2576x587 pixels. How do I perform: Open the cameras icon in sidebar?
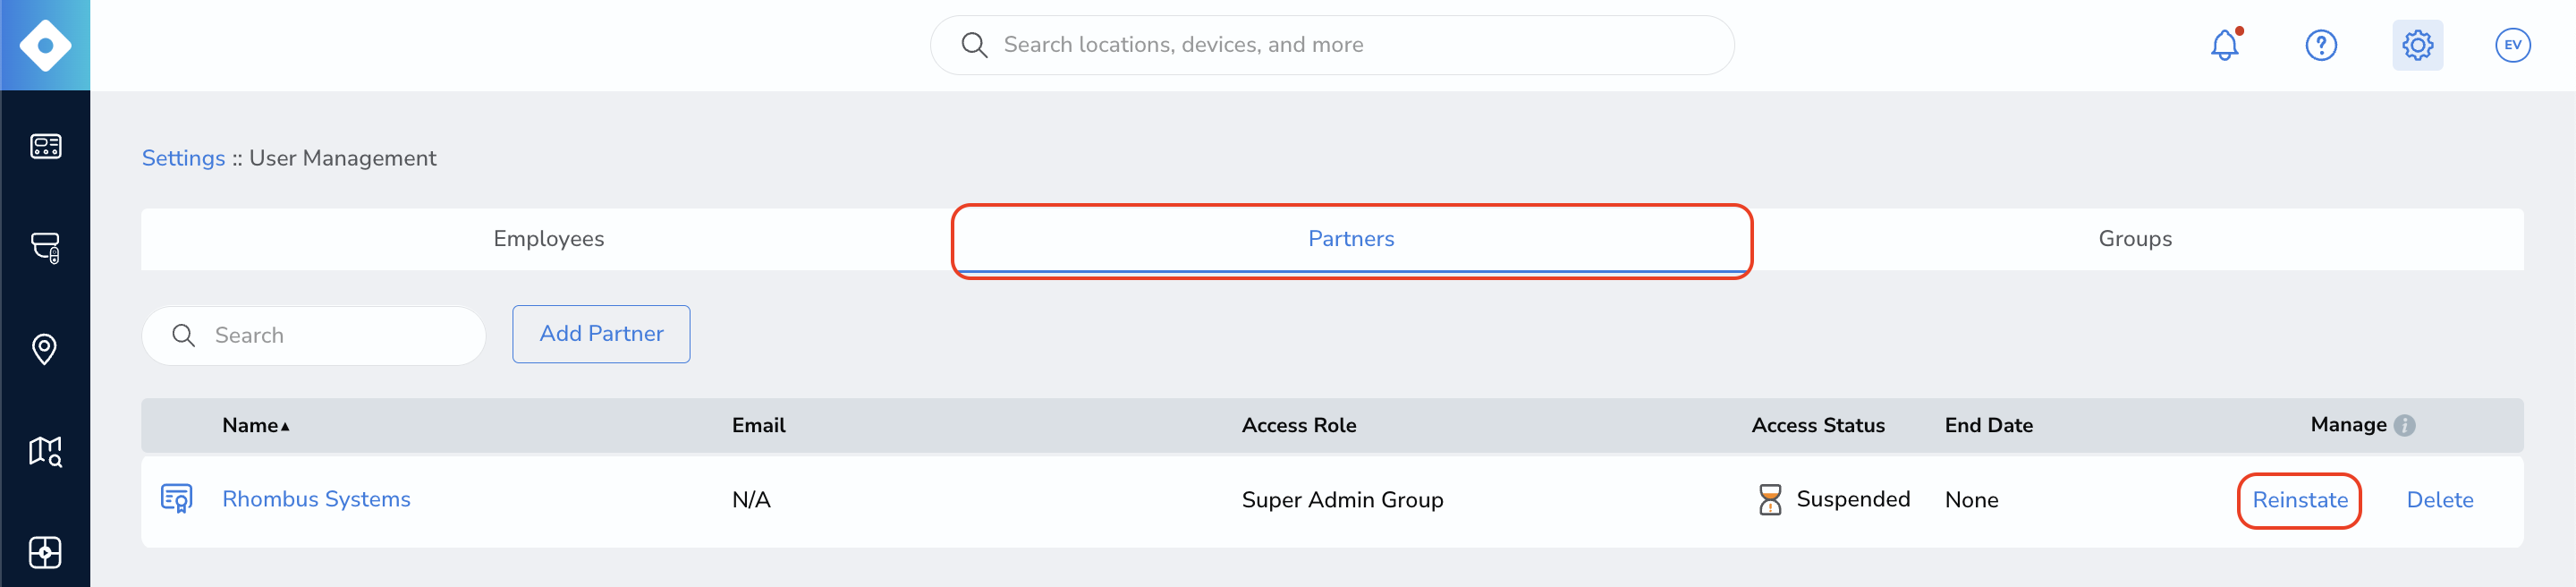(x=45, y=247)
